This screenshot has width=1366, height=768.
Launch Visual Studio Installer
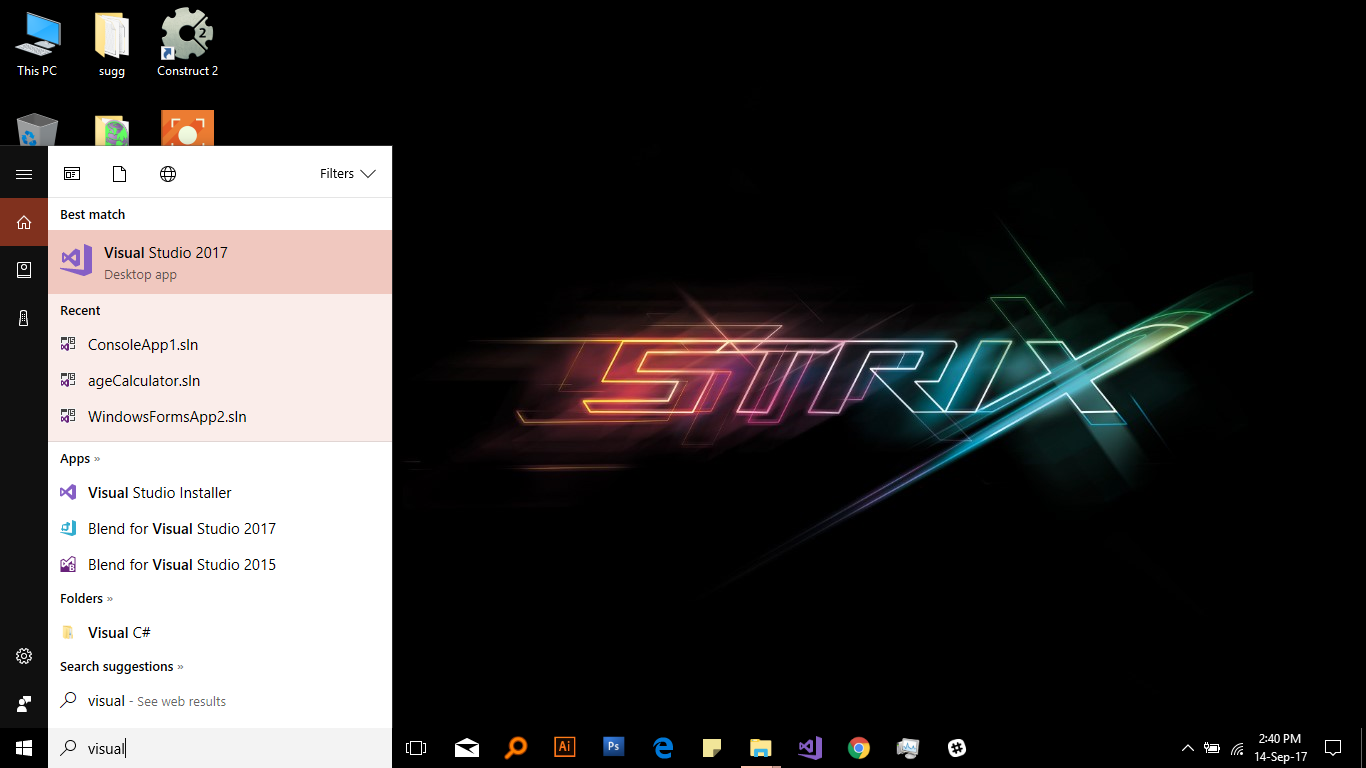coord(220,493)
